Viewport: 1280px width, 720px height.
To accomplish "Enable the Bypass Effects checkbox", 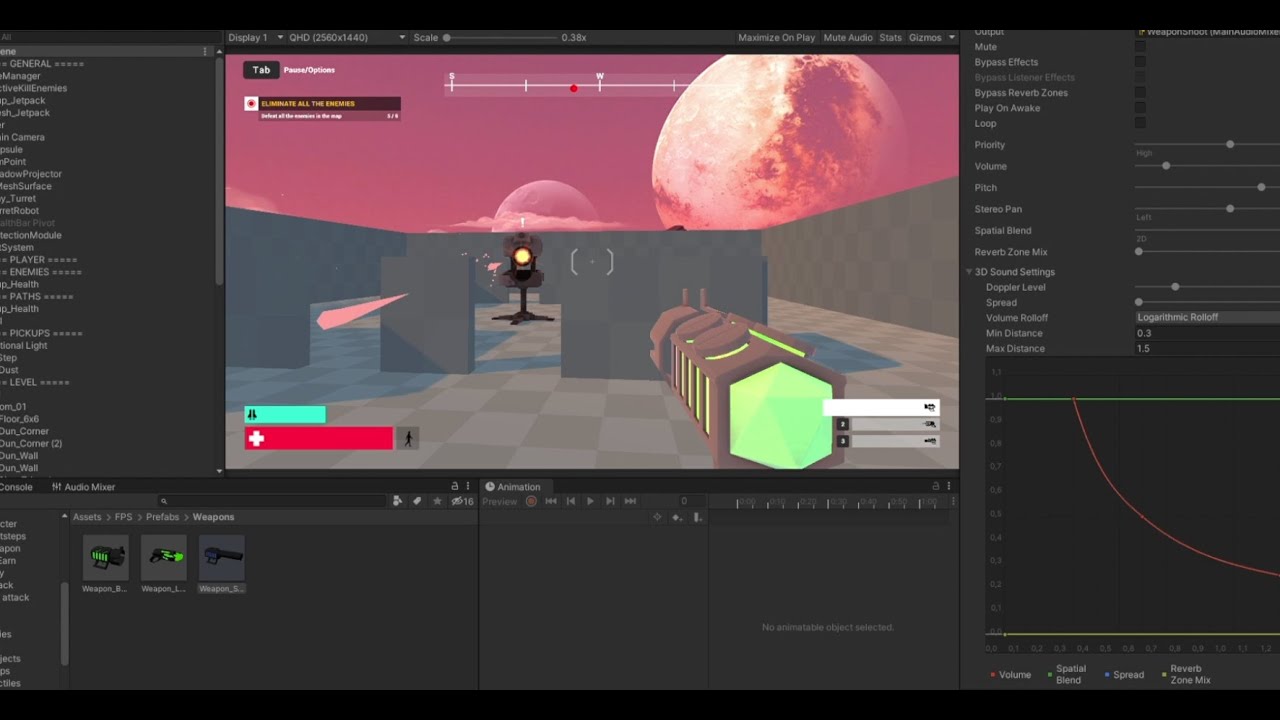I will tap(1140, 62).
